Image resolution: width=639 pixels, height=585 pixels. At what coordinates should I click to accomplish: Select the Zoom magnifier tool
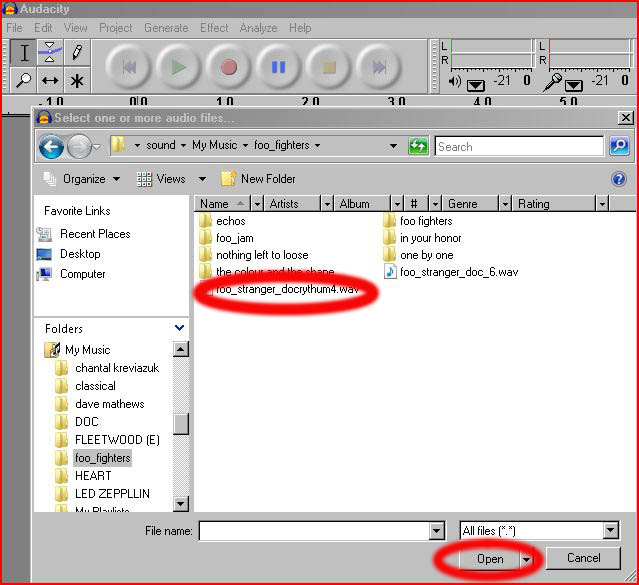tap(24, 80)
